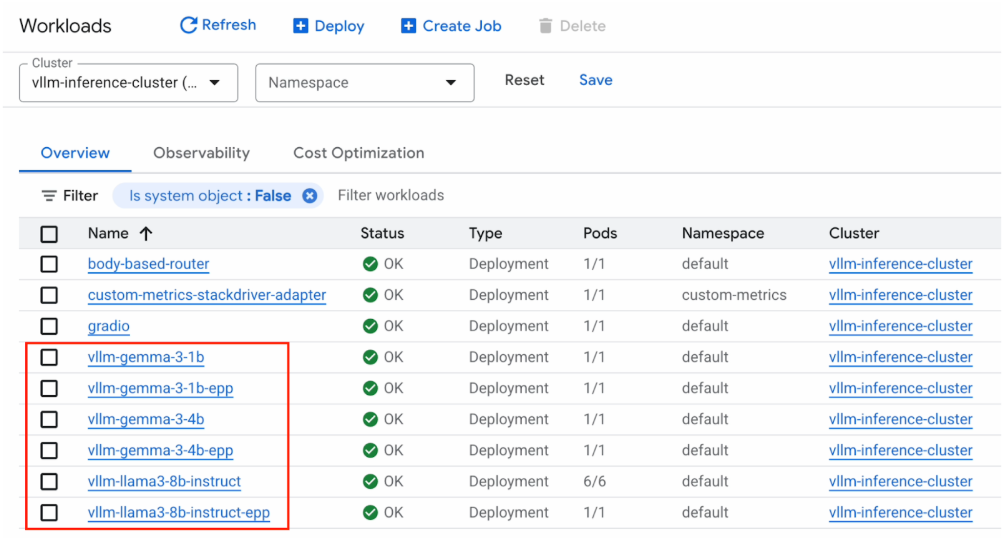
Task: Click the cluster link in the body-based-router row
Action: 900,264
